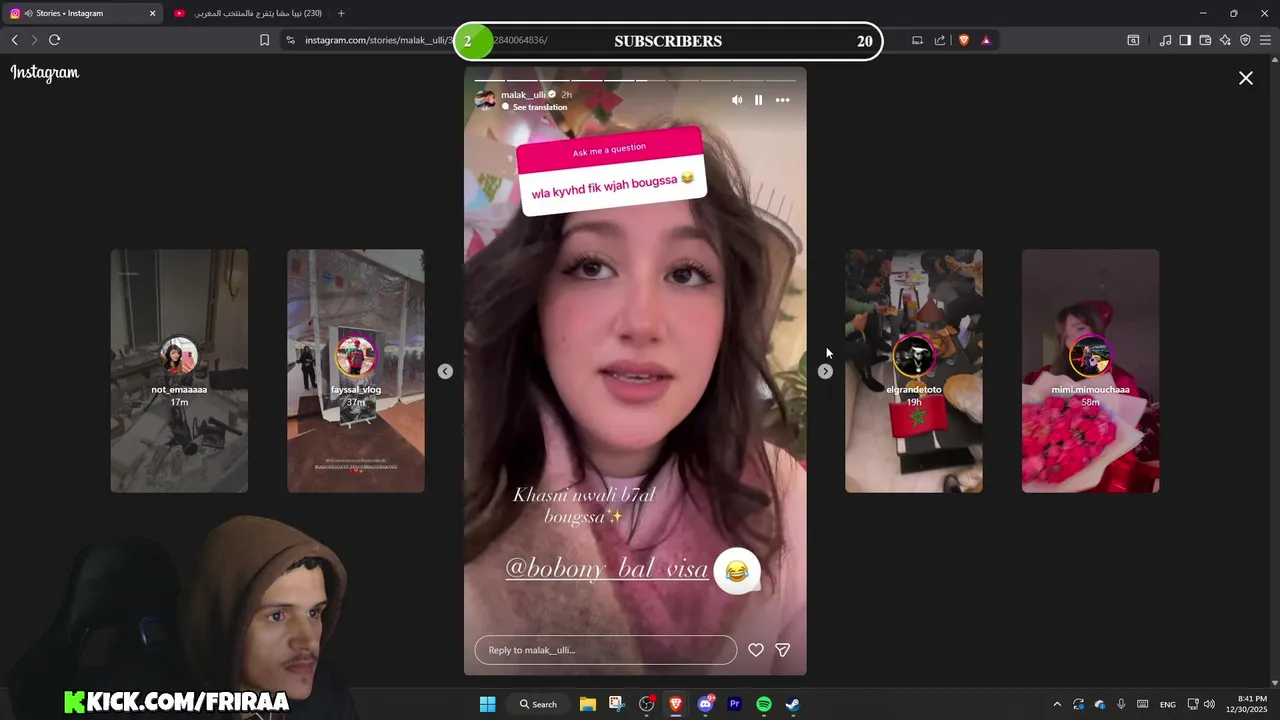Mute the story audio speaker icon
The width and height of the screenshot is (1280, 720).
pyautogui.click(x=737, y=100)
